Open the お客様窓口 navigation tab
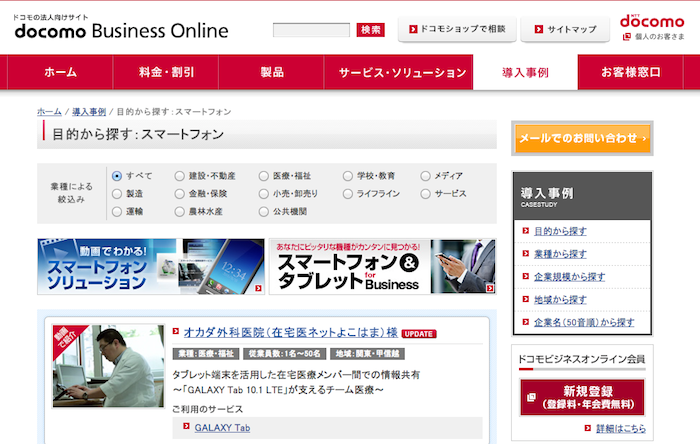 pos(630,72)
